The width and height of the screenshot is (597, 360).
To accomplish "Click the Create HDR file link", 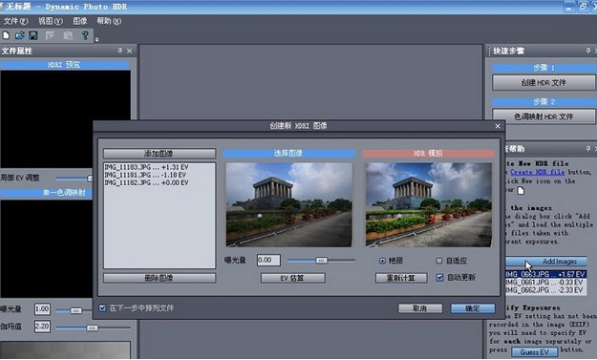I will tap(537, 172).
